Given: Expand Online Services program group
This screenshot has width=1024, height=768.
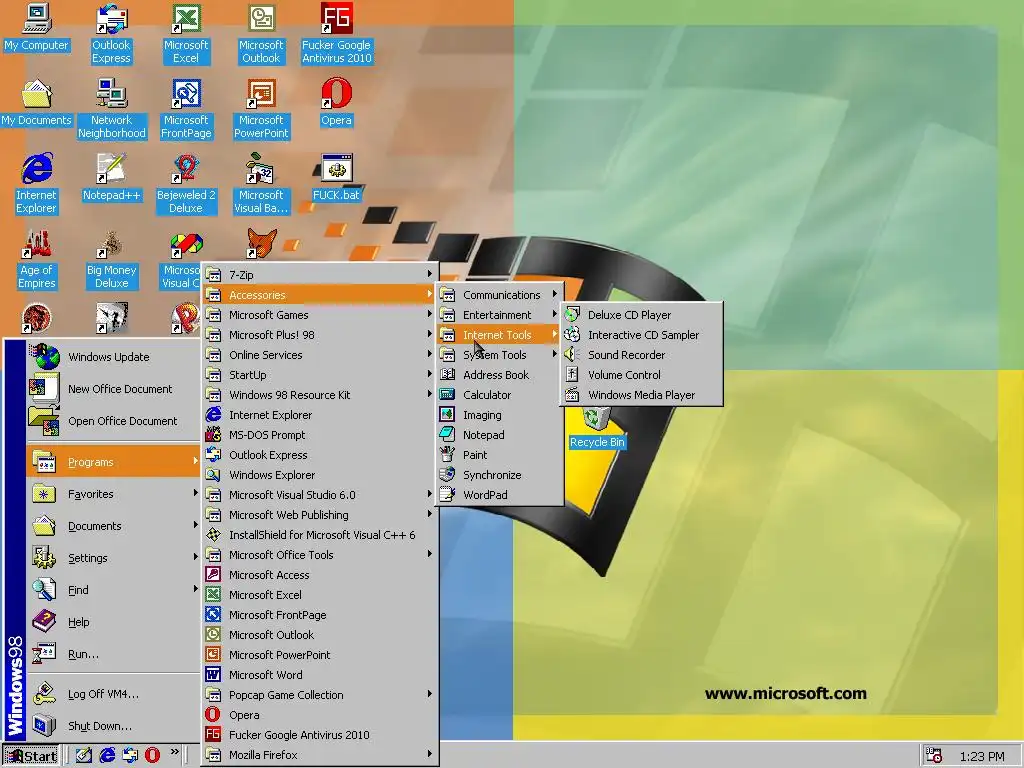Looking at the screenshot, I should click(x=319, y=355).
